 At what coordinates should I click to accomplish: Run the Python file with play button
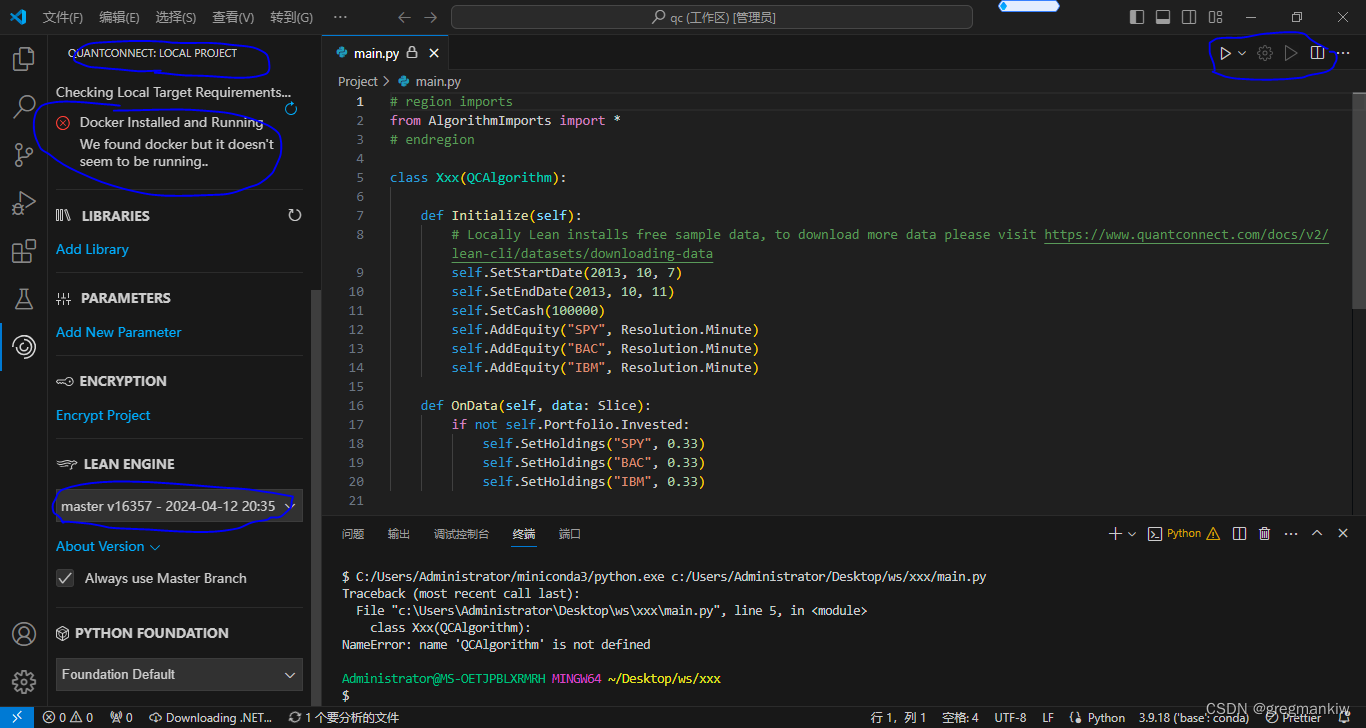coord(1225,53)
